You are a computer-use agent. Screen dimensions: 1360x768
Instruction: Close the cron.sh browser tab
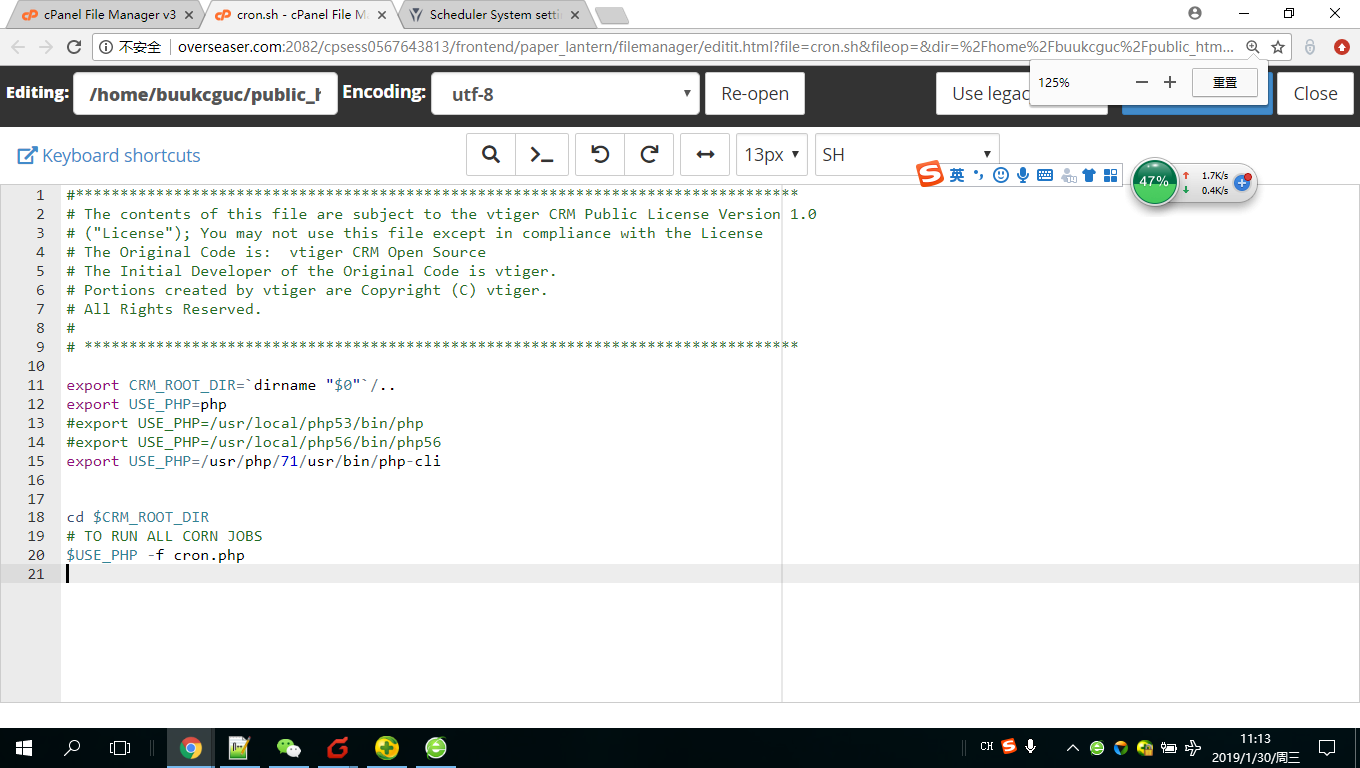[x=380, y=15]
